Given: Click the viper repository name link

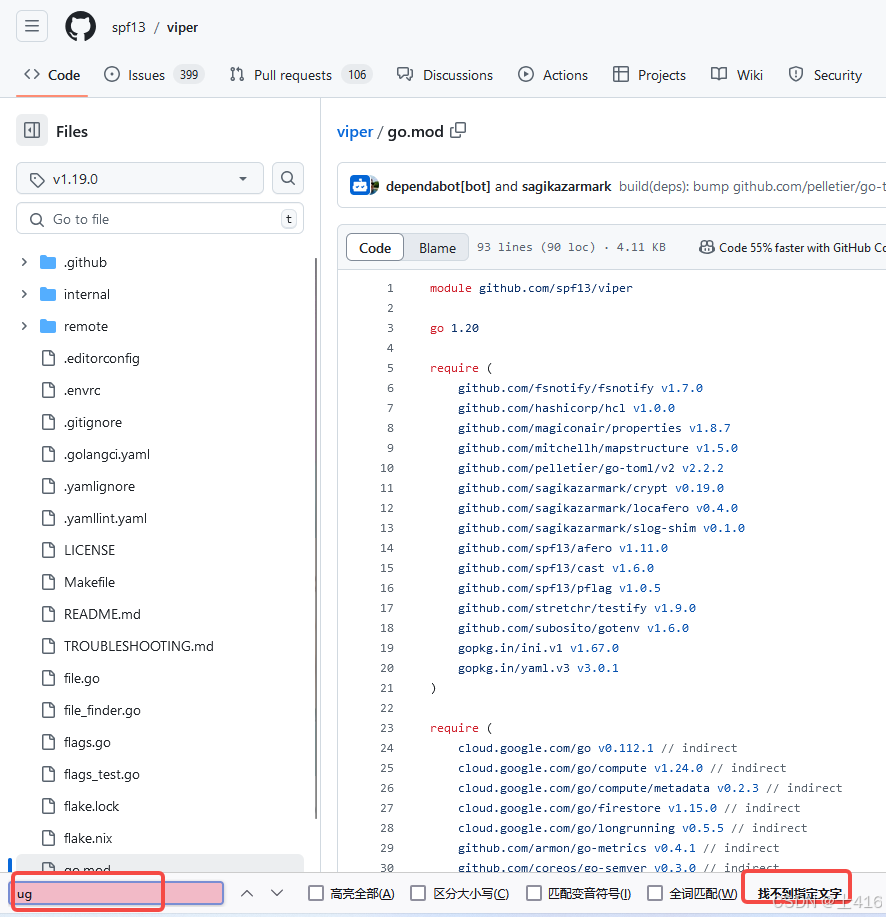Looking at the screenshot, I should [x=182, y=27].
